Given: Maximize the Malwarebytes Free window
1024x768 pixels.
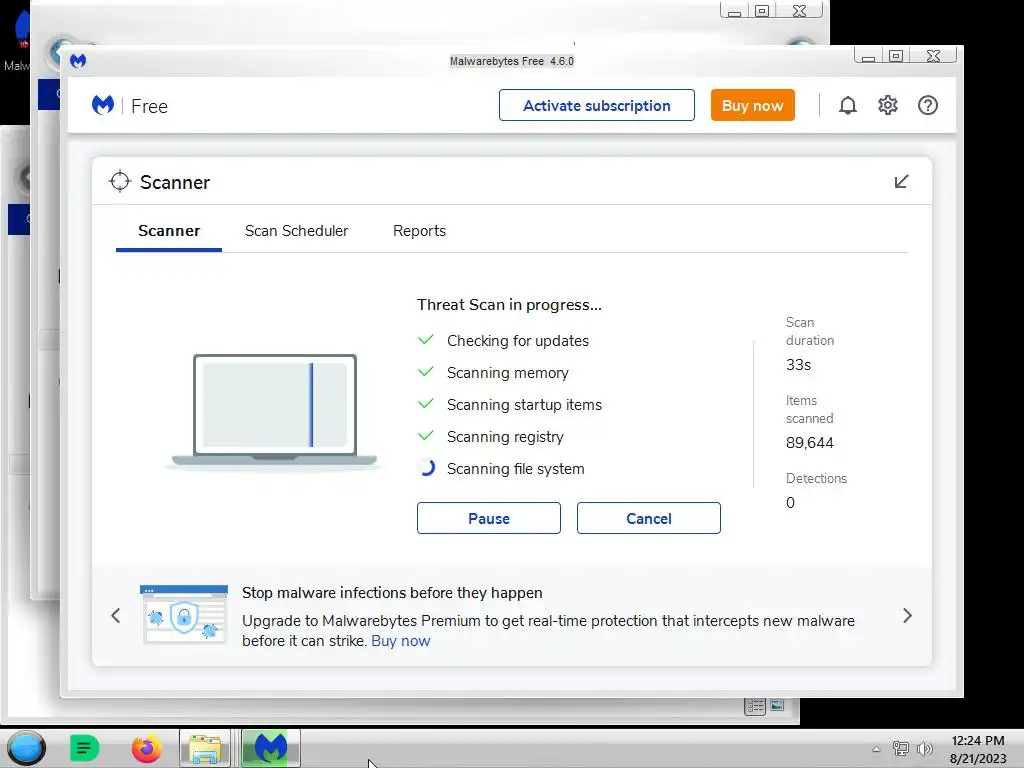Looking at the screenshot, I should point(896,56).
